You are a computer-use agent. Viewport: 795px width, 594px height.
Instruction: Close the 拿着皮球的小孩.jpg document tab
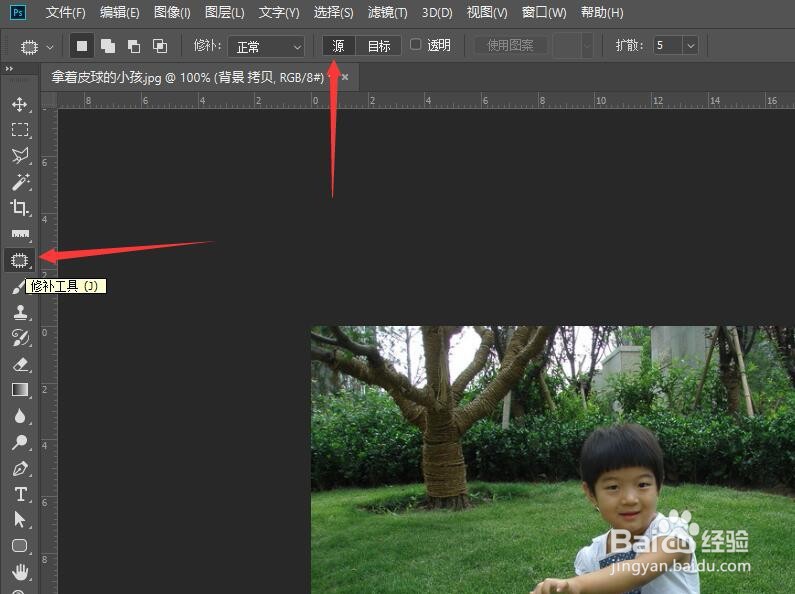(345, 77)
